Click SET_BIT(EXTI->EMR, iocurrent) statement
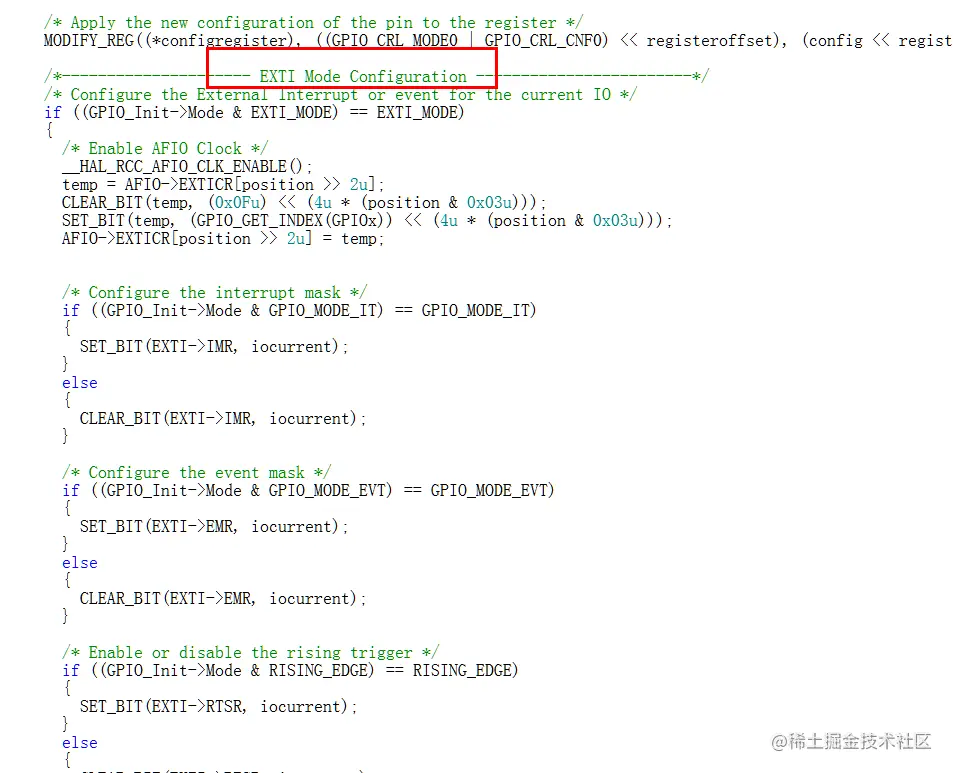This screenshot has width=953, height=773. pos(214,526)
